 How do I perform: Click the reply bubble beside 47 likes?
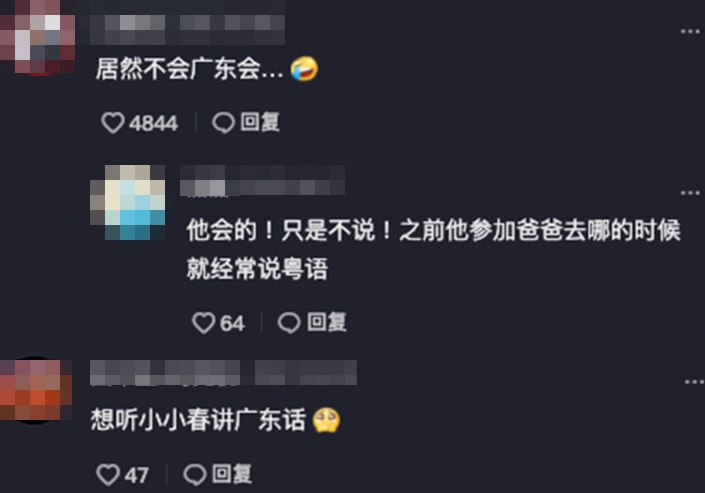(x=195, y=475)
